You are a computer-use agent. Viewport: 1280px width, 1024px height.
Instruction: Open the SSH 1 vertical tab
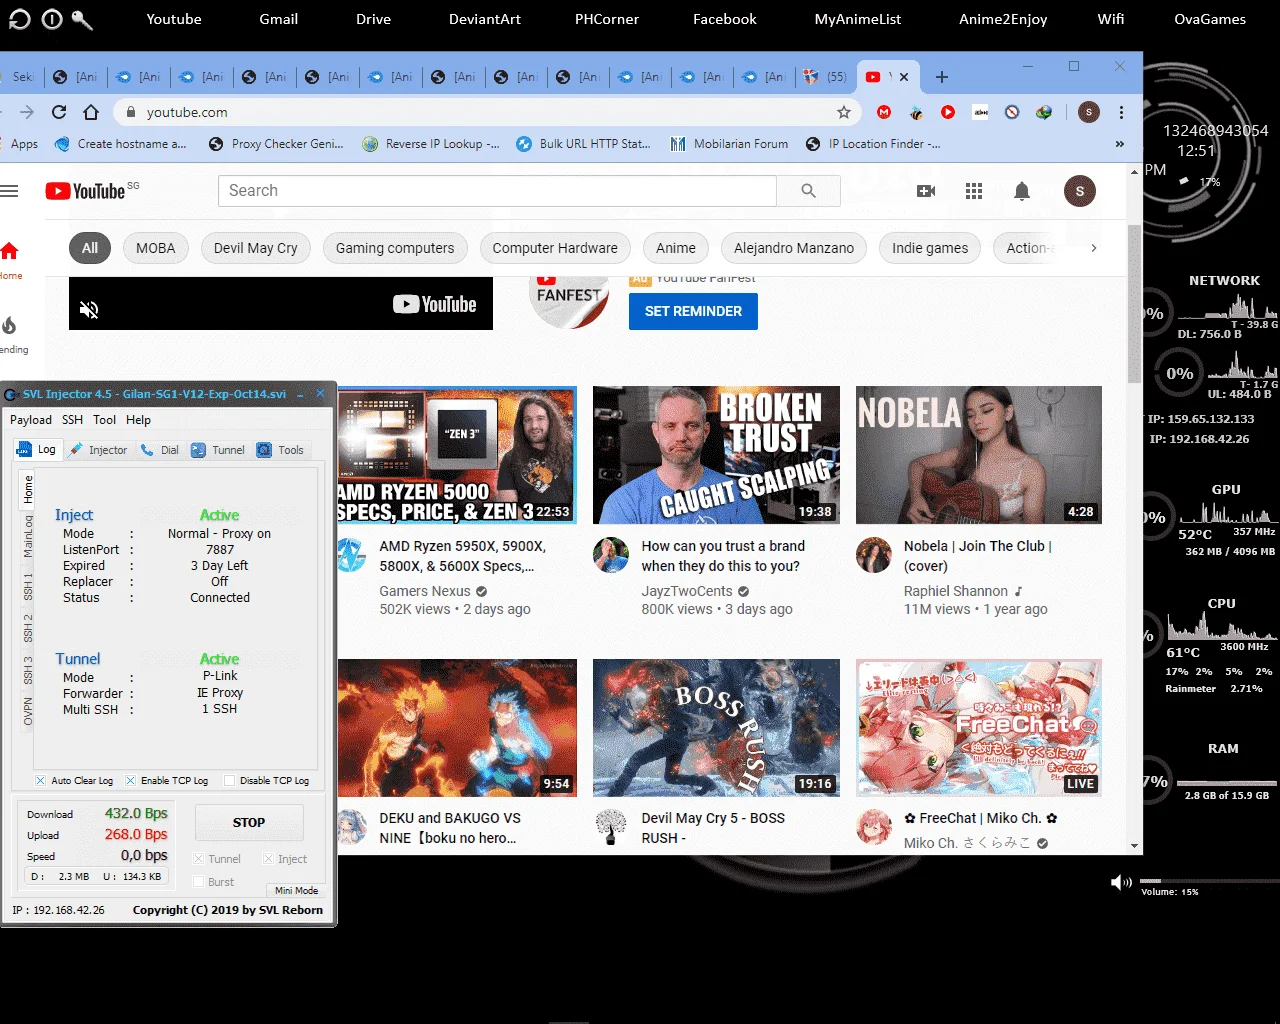point(28,587)
